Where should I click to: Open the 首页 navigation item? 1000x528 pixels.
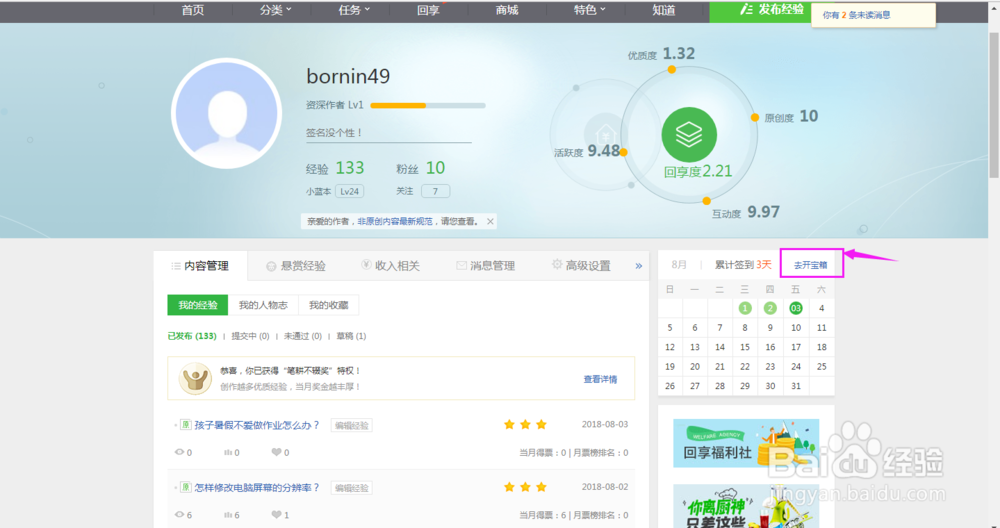tap(193, 10)
